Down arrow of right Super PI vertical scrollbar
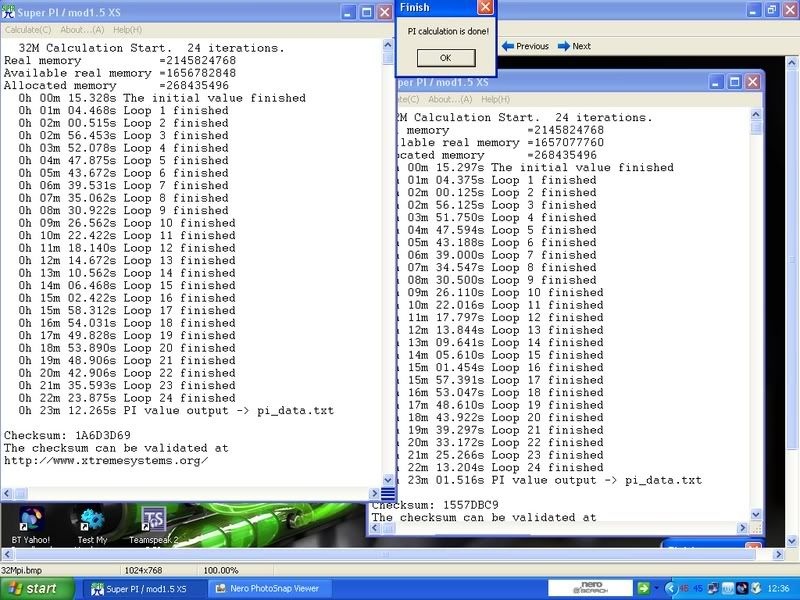This screenshot has width=800, height=600. (x=756, y=514)
